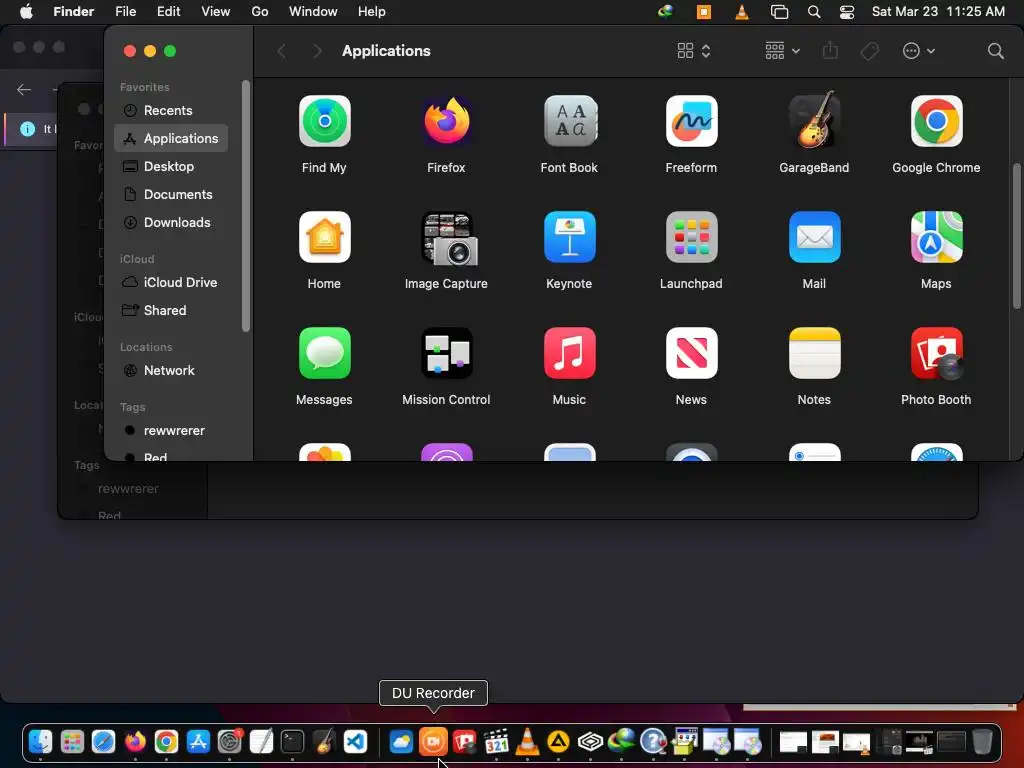Open the Mail app

(814, 237)
